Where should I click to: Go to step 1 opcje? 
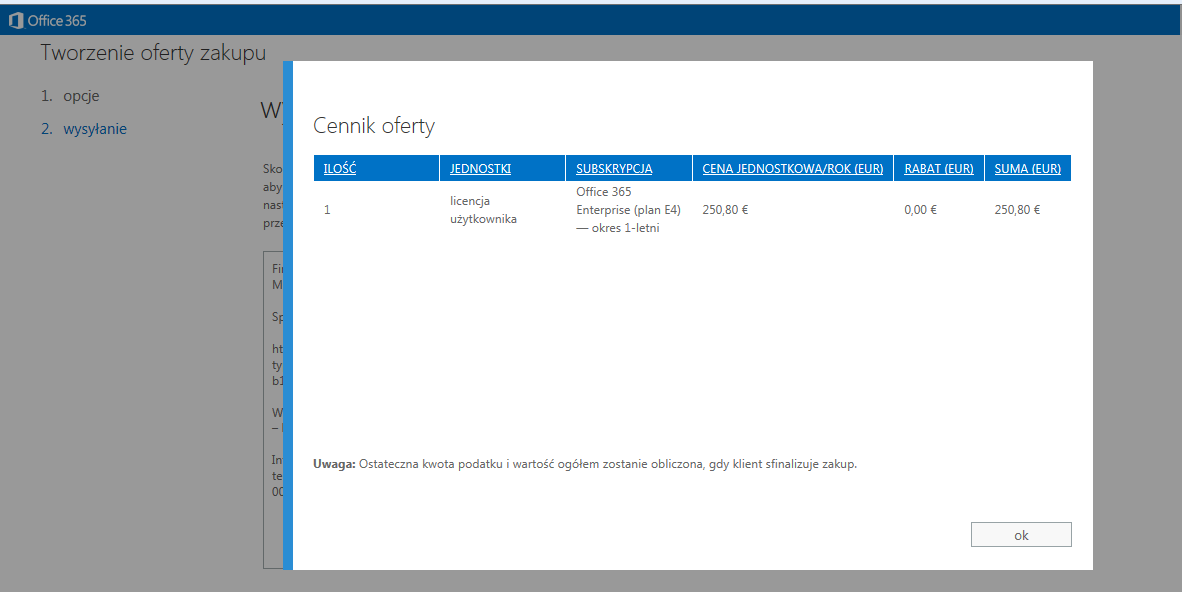coord(70,96)
